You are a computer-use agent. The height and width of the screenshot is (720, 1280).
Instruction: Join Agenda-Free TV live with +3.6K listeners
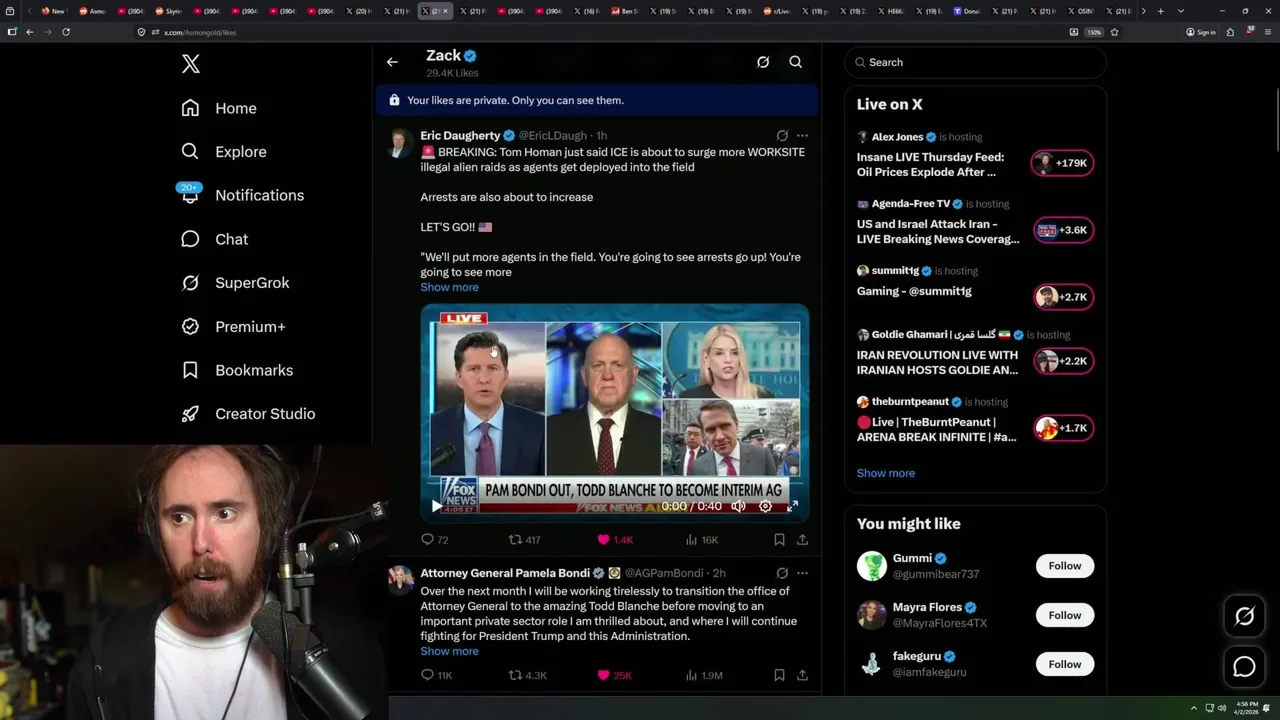tap(1063, 230)
